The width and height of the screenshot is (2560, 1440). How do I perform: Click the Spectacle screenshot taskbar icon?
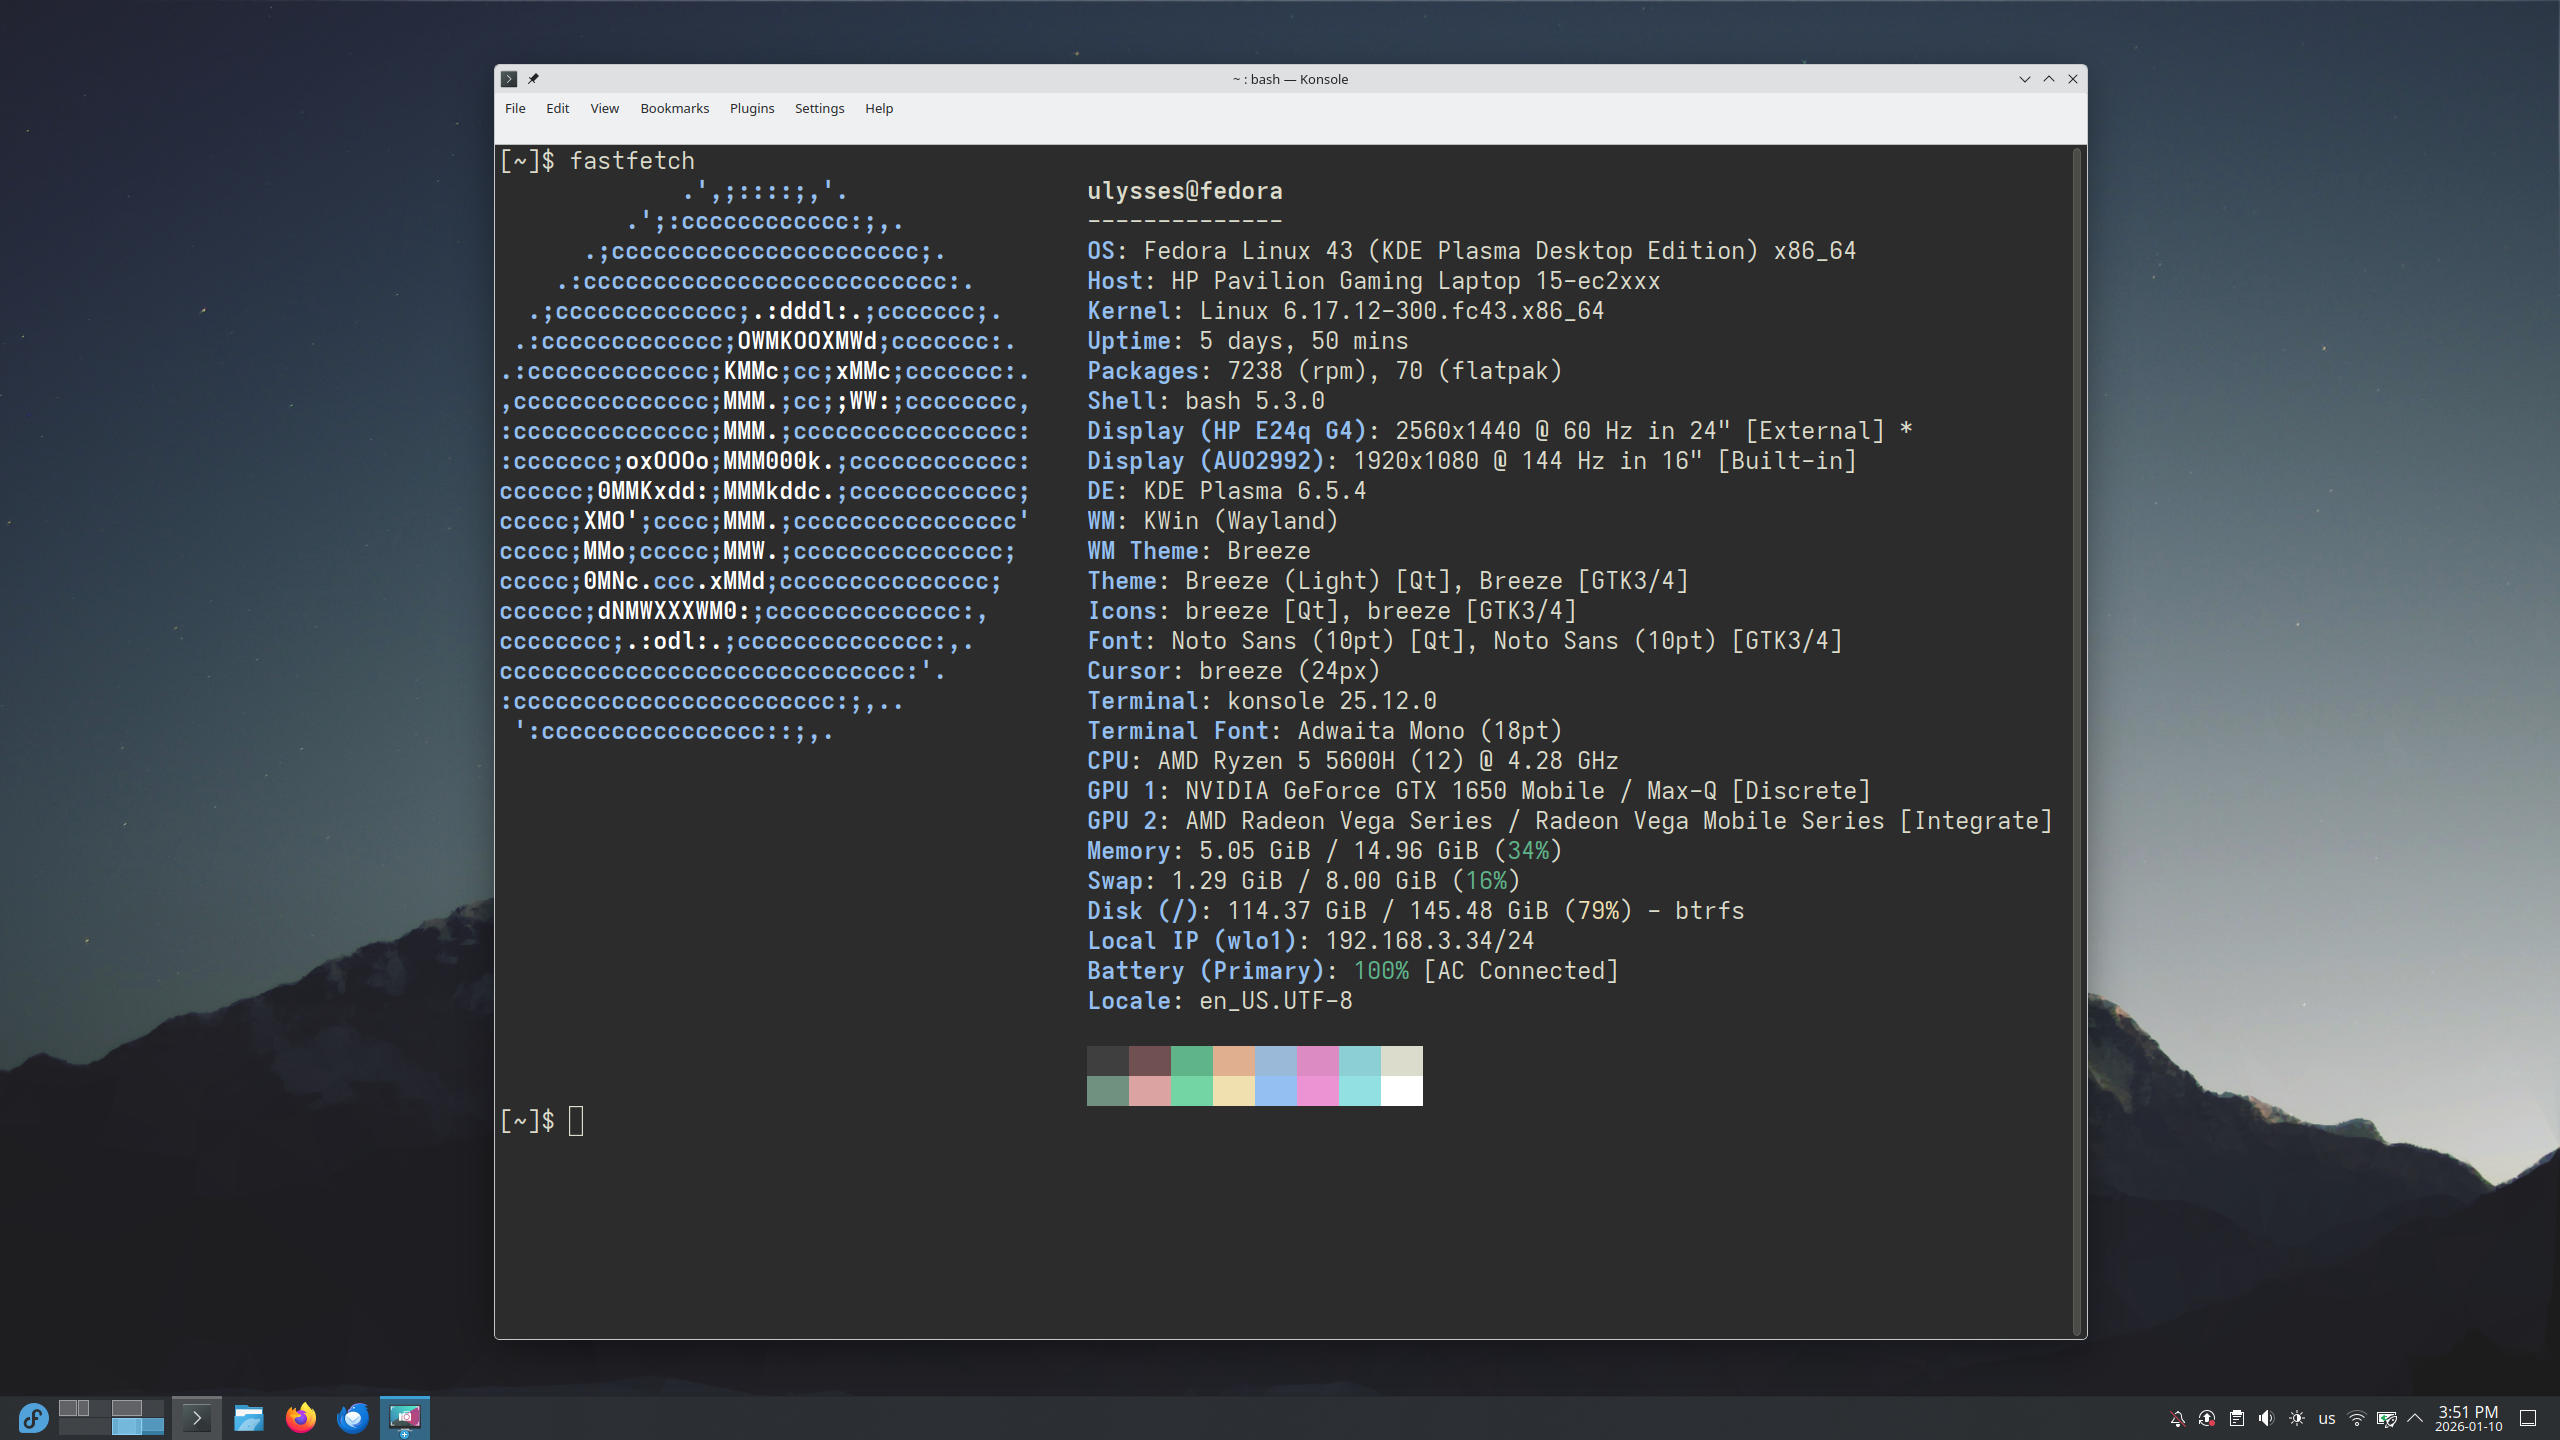(x=404, y=1417)
